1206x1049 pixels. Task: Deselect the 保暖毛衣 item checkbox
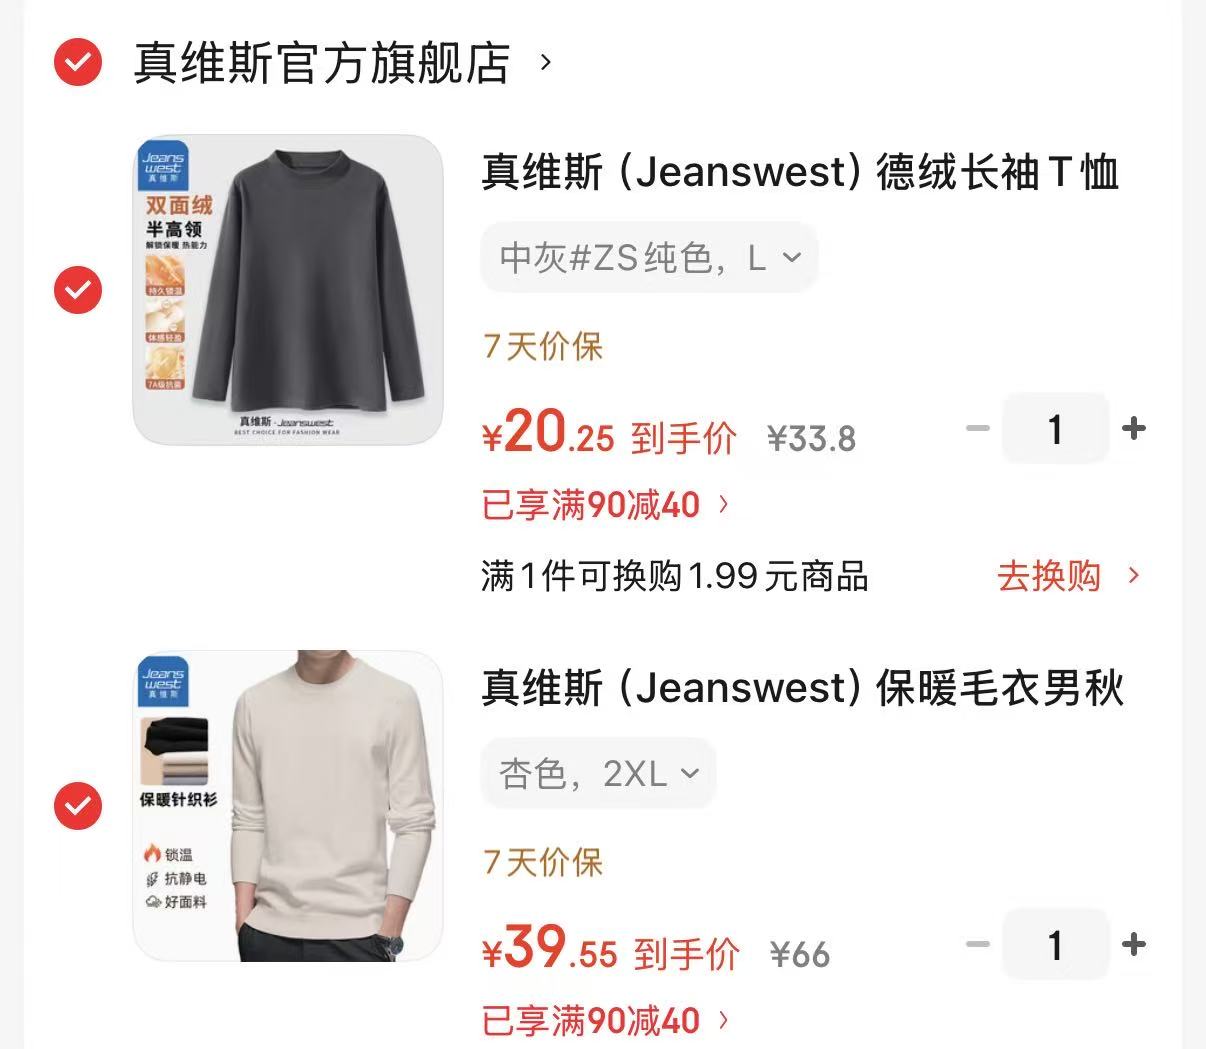click(77, 806)
